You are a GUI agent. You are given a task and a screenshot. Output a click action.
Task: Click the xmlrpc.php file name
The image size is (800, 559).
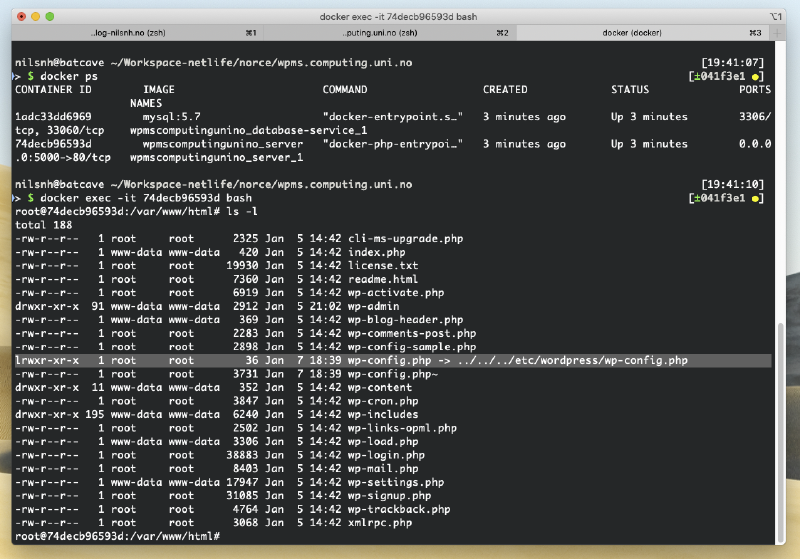[380, 523]
